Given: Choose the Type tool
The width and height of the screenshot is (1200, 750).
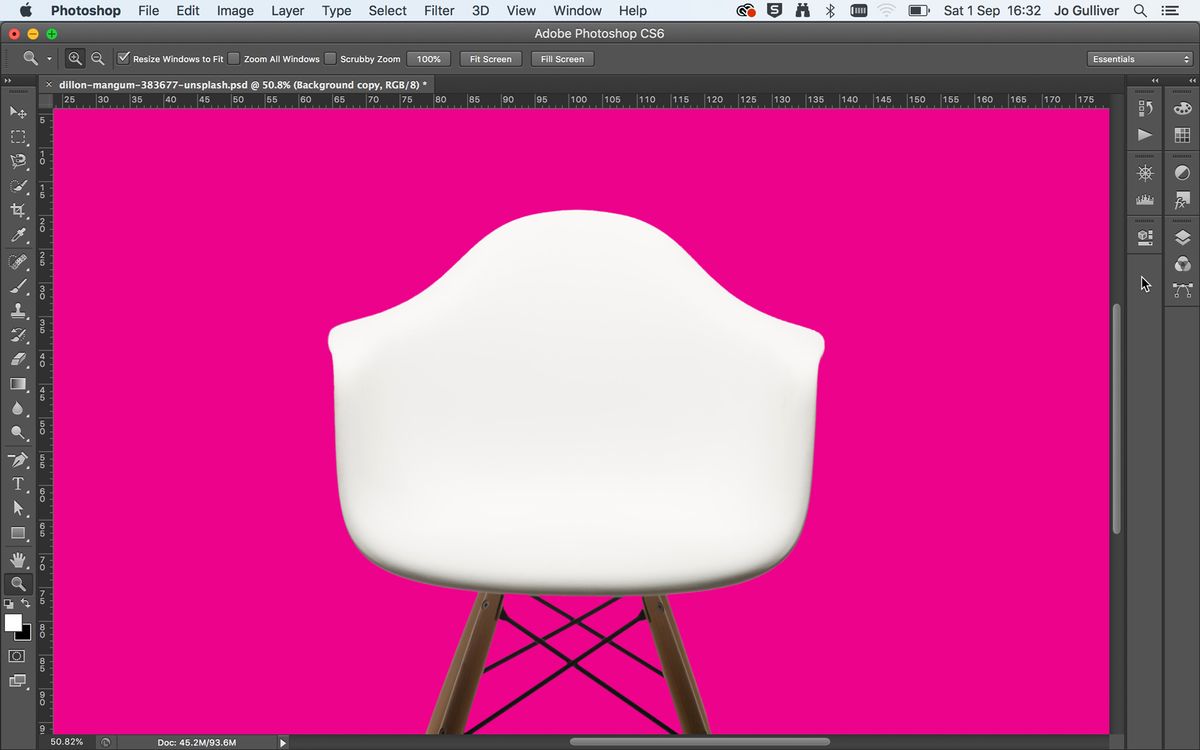Looking at the screenshot, I should click(x=18, y=484).
